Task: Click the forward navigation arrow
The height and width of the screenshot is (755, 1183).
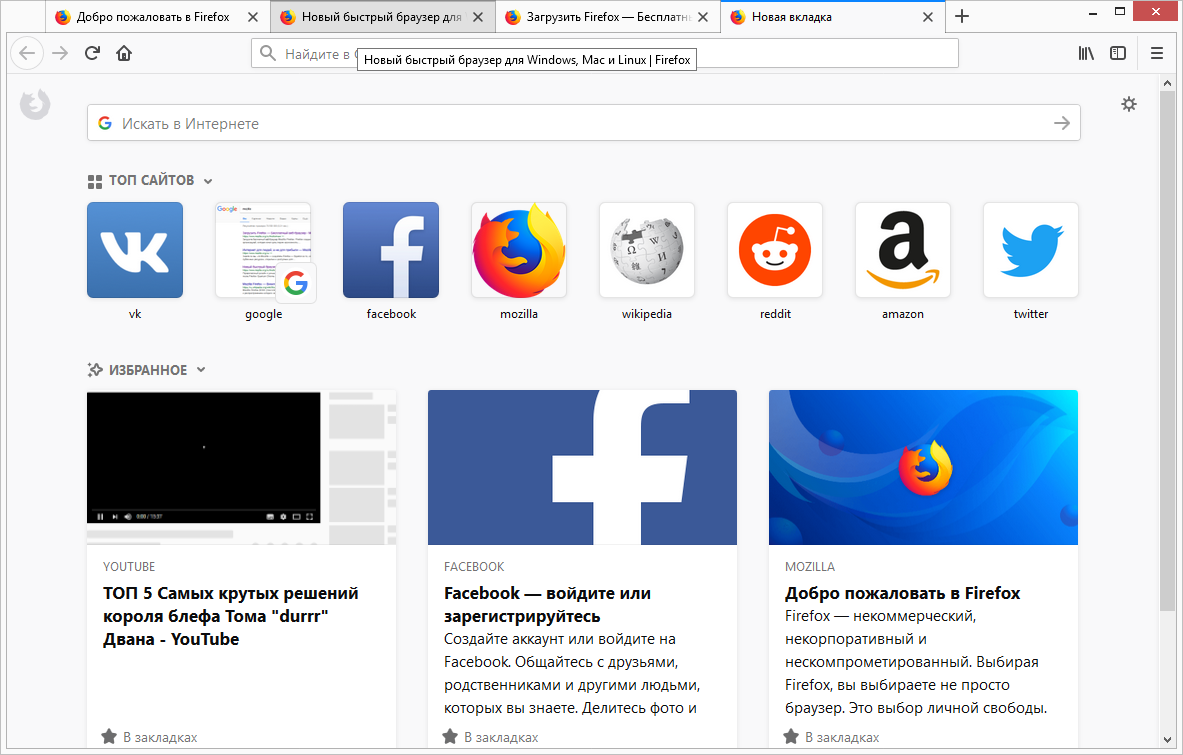Action: coord(60,53)
